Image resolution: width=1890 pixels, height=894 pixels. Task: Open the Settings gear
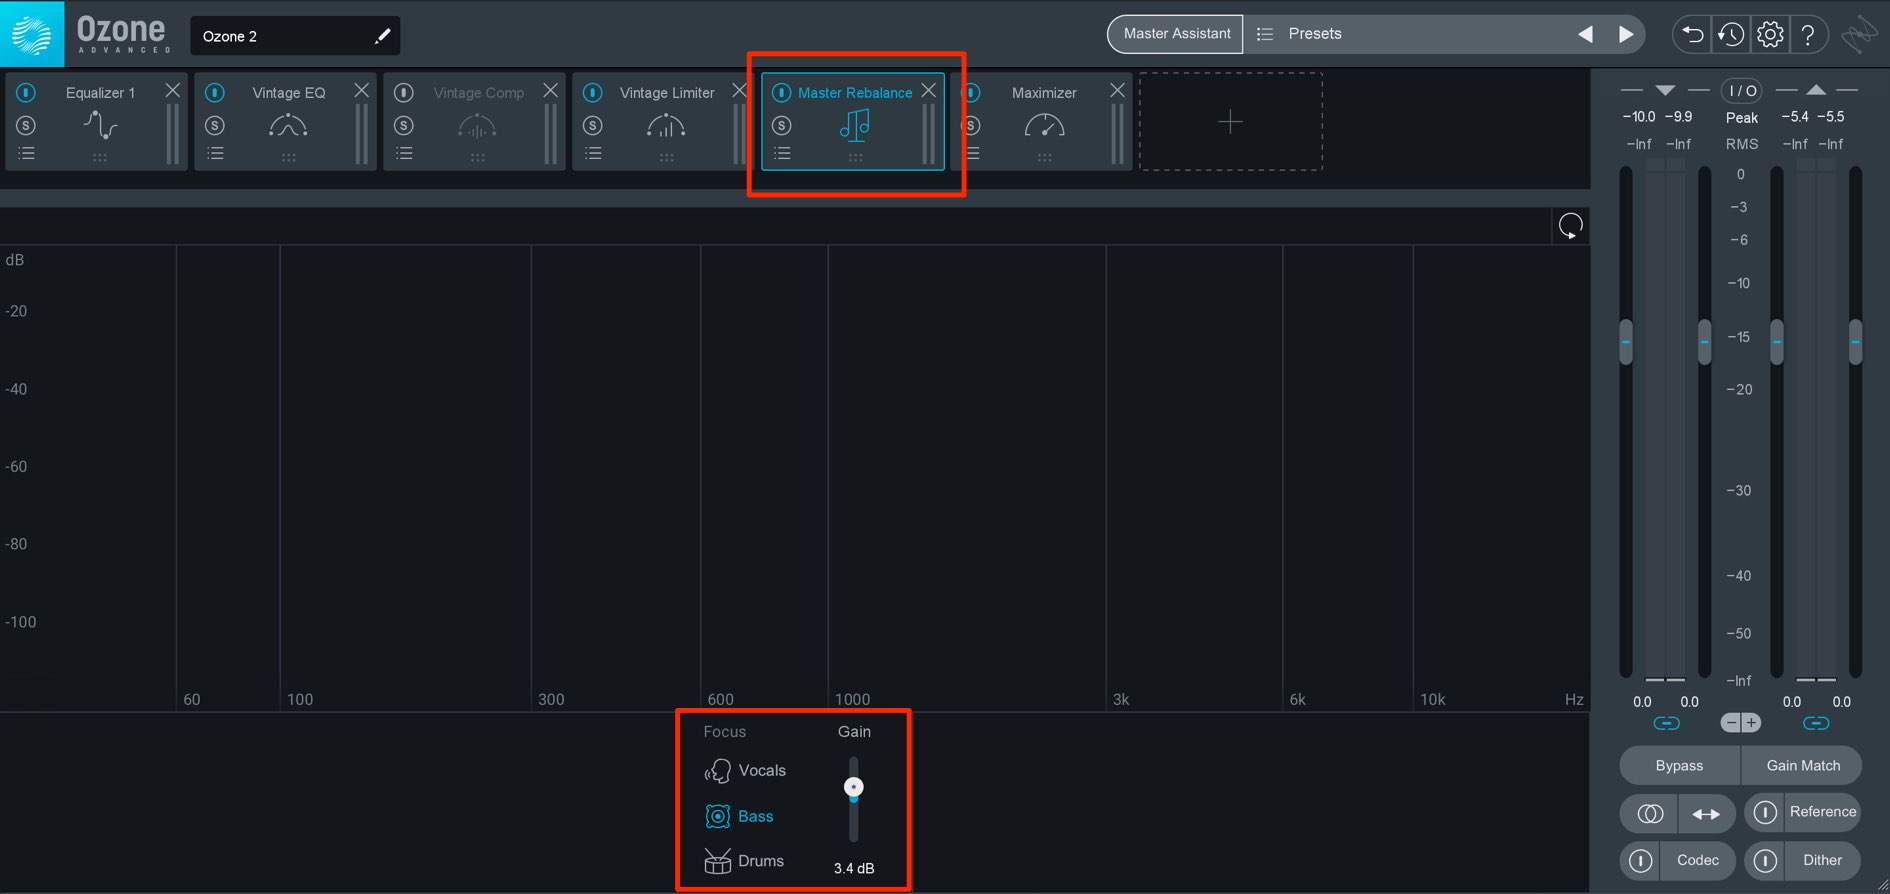[1770, 34]
